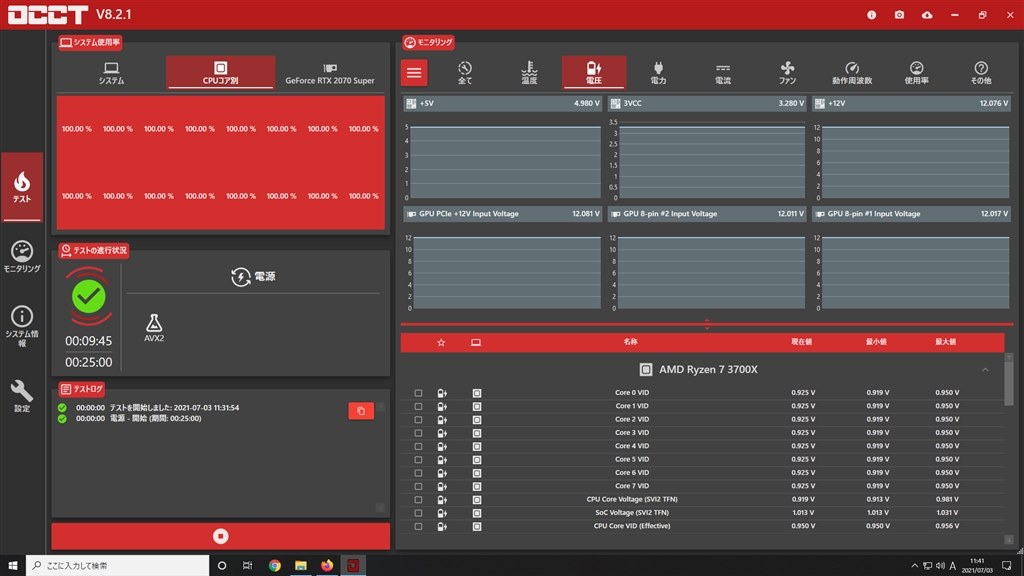Click the AMD Ryzen 7 3700X chip icon

coord(645,370)
